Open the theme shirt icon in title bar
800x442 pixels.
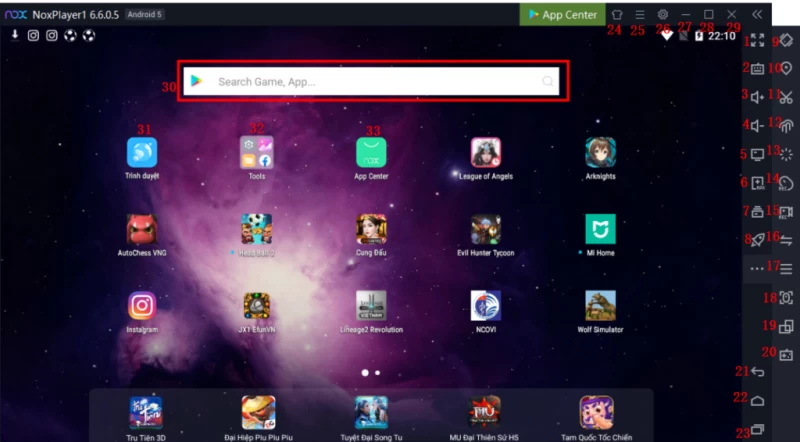click(x=617, y=14)
